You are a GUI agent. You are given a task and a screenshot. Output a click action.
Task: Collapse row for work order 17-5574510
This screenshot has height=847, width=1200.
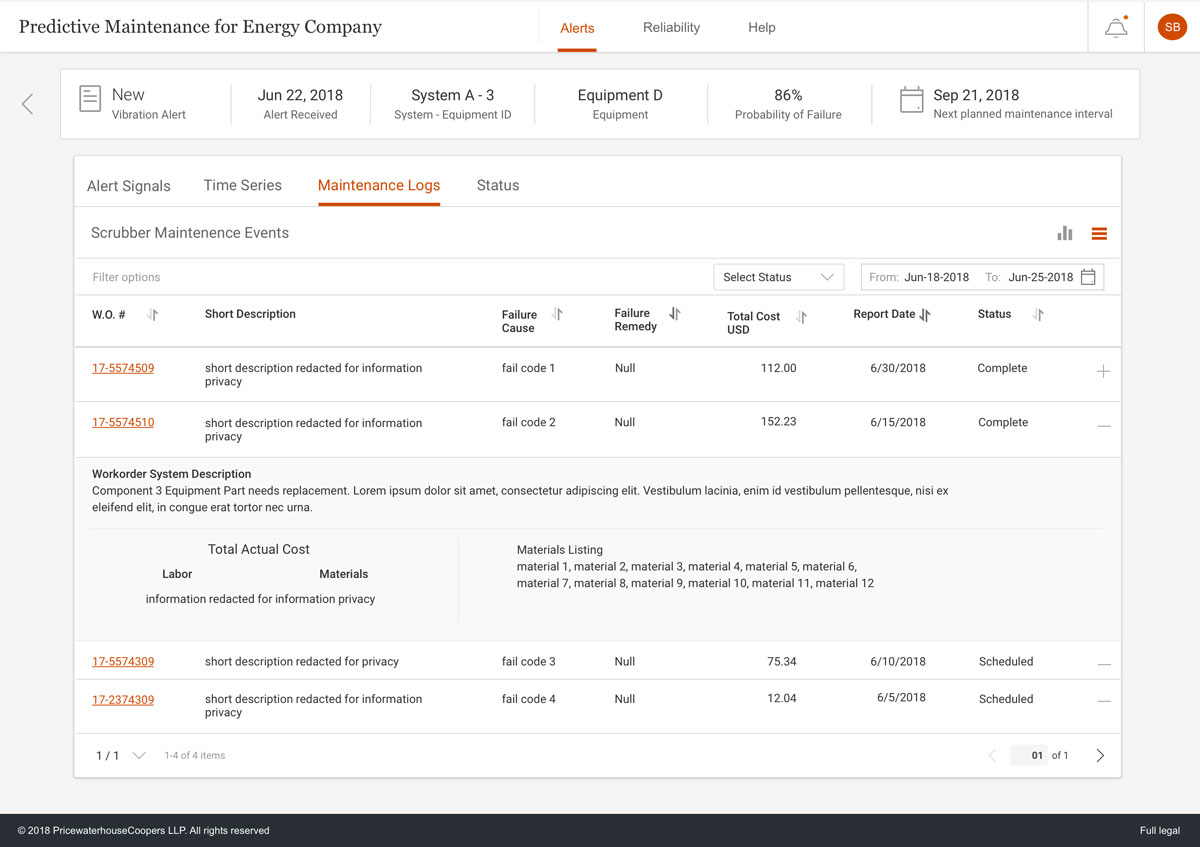click(x=1104, y=426)
